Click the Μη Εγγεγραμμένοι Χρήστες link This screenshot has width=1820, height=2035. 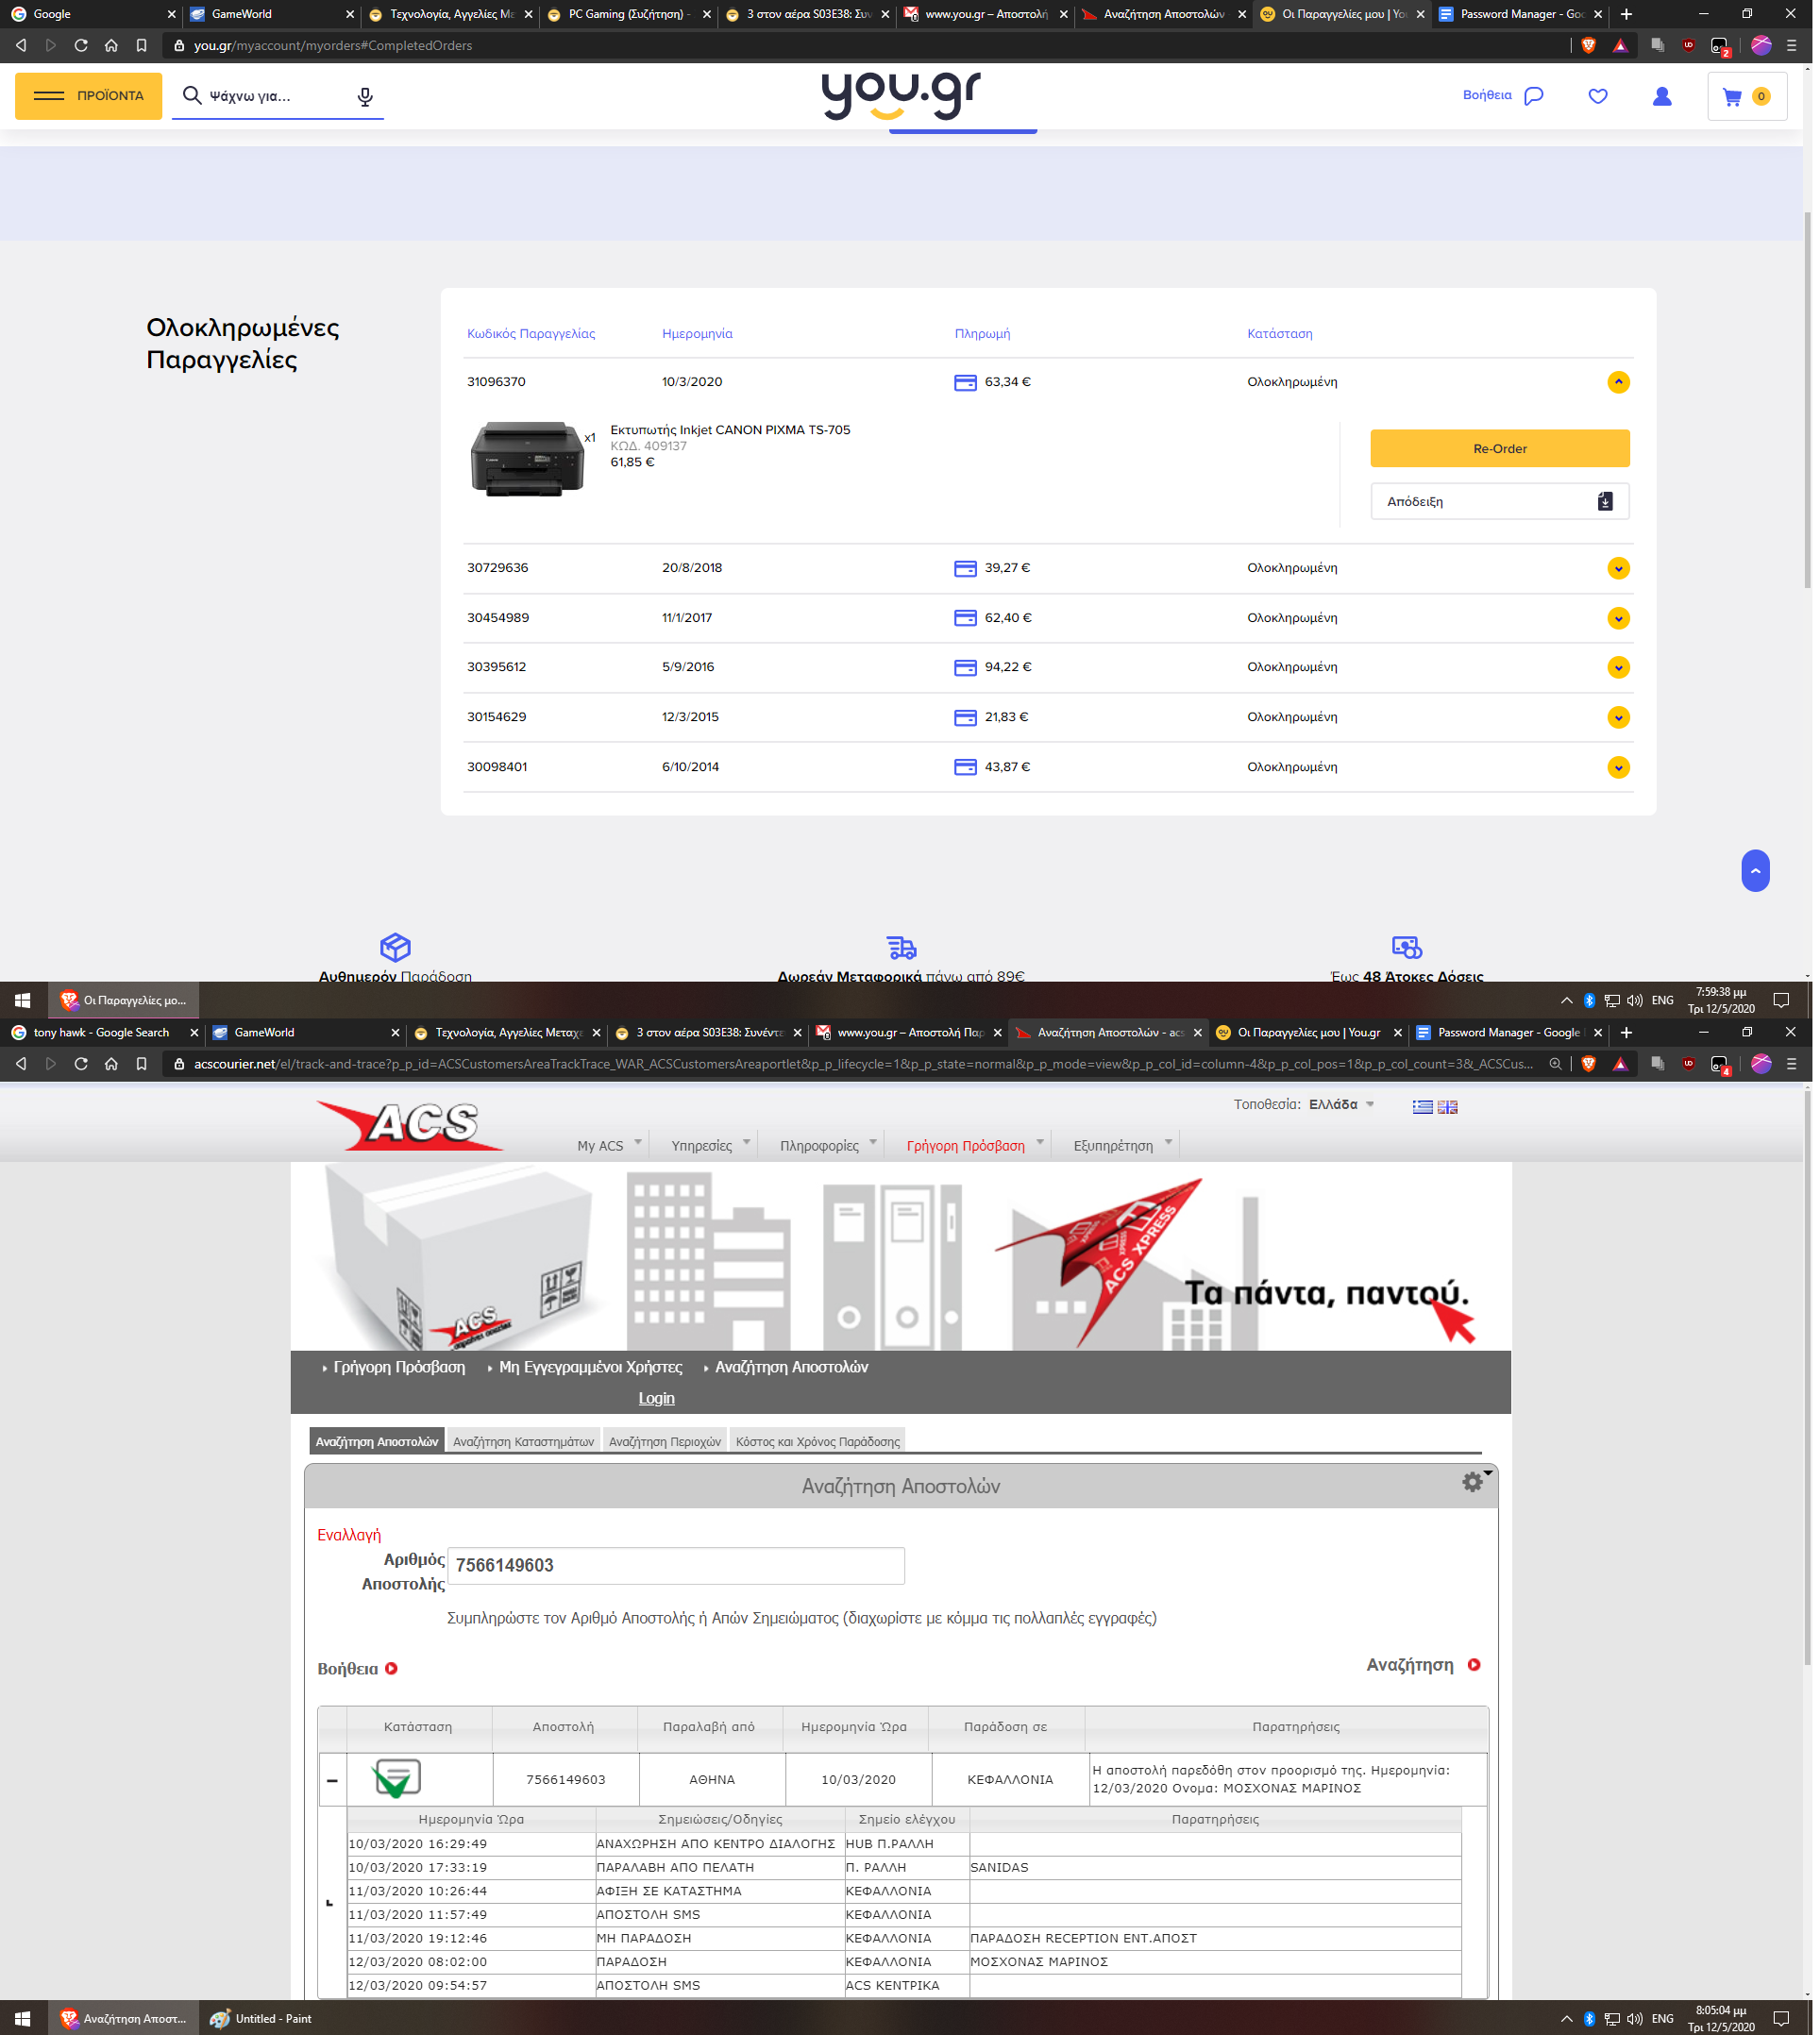(590, 1366)
